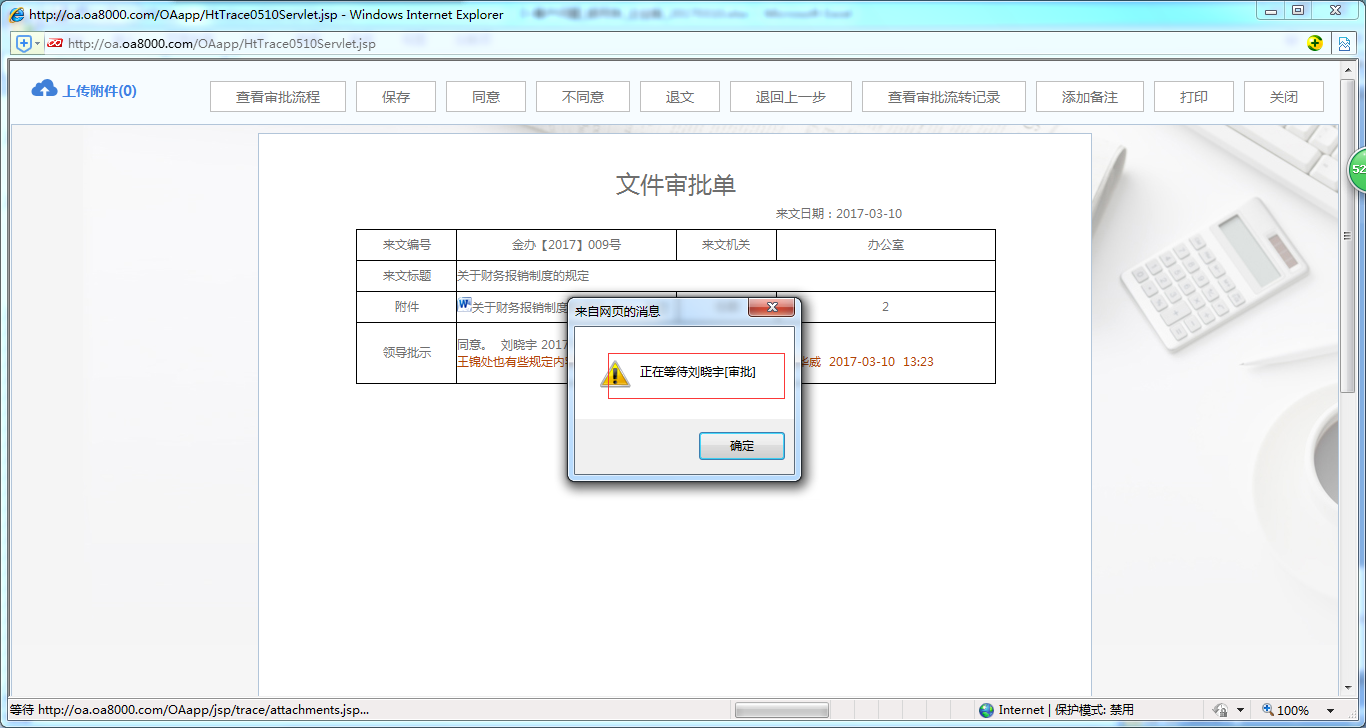
Task: Click the 附件 label cell
Action: click(406, 307)
